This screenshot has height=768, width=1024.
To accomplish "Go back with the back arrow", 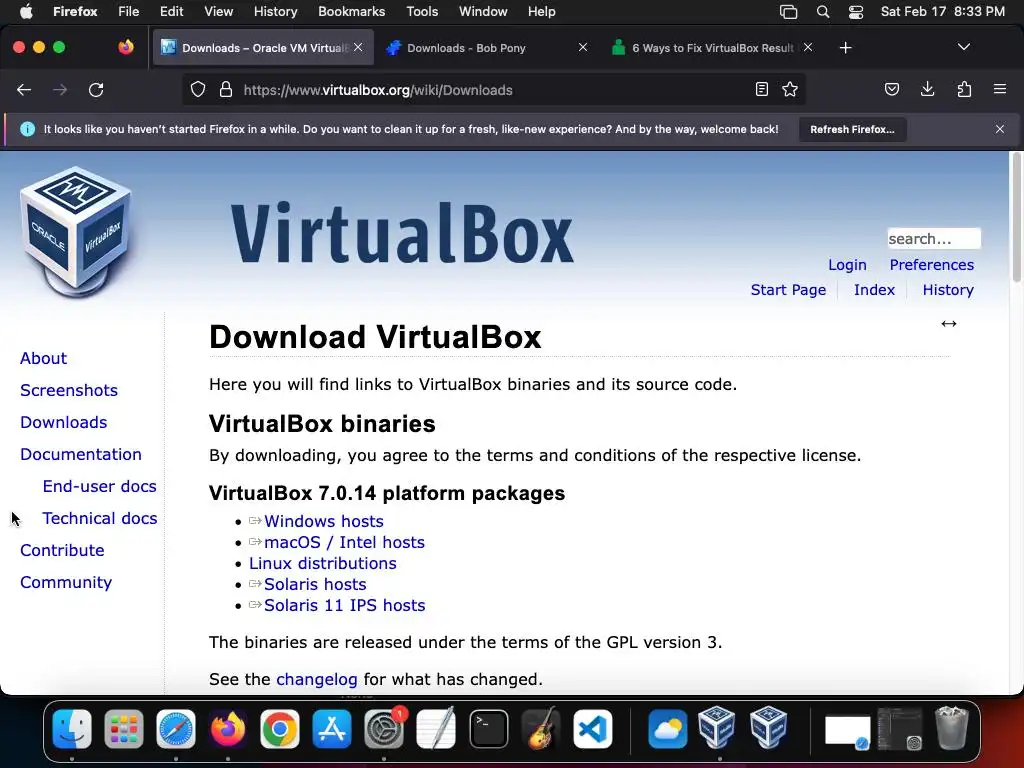I will pyautogui.click(x=24, y=90).
